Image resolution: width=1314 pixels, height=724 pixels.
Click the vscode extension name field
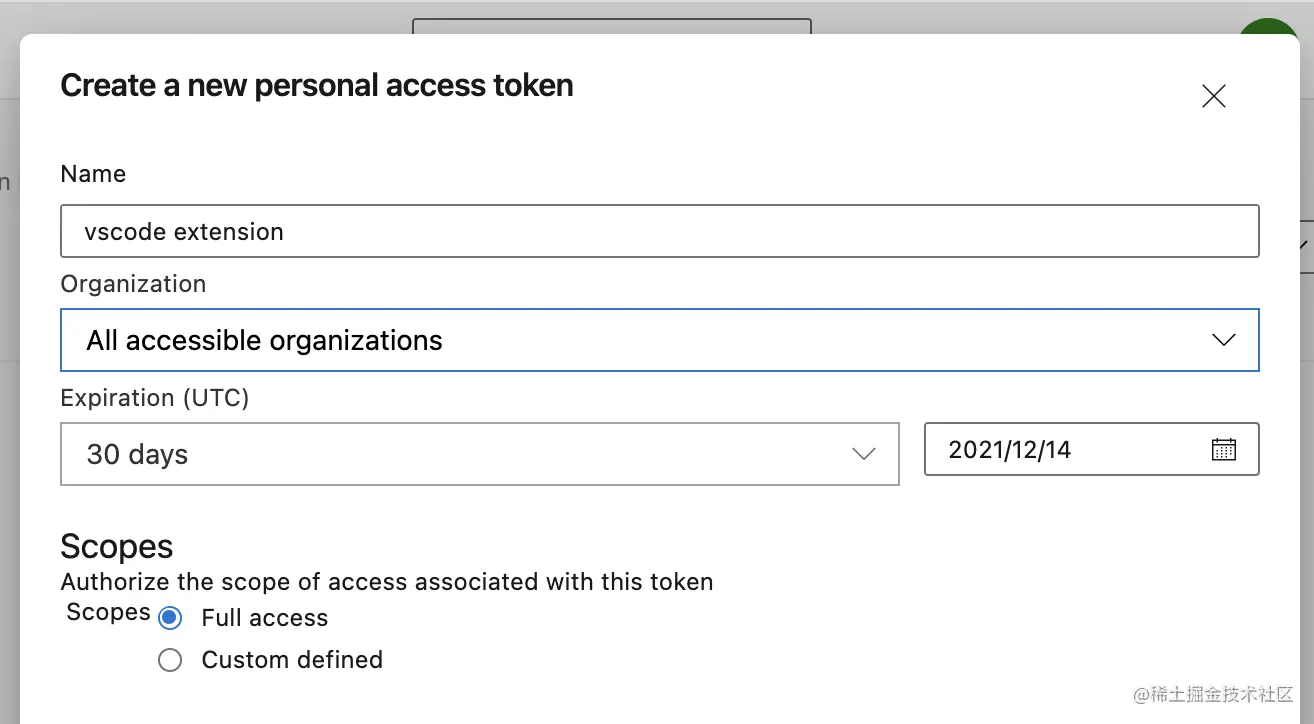pyautogui.click(x=658, y=231)
